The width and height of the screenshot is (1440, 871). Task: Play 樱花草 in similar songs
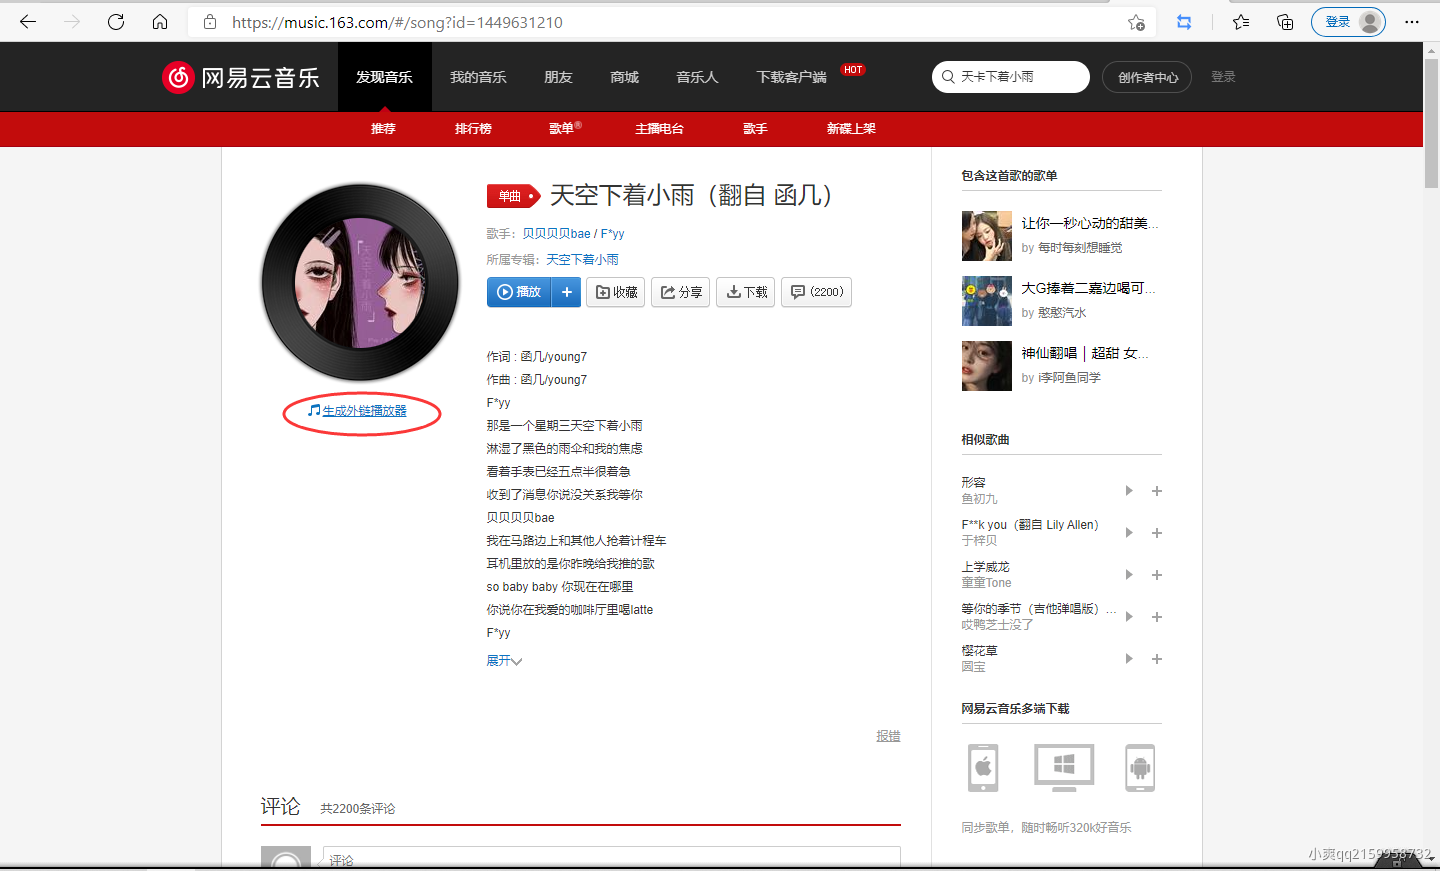tap(1128, 659)
